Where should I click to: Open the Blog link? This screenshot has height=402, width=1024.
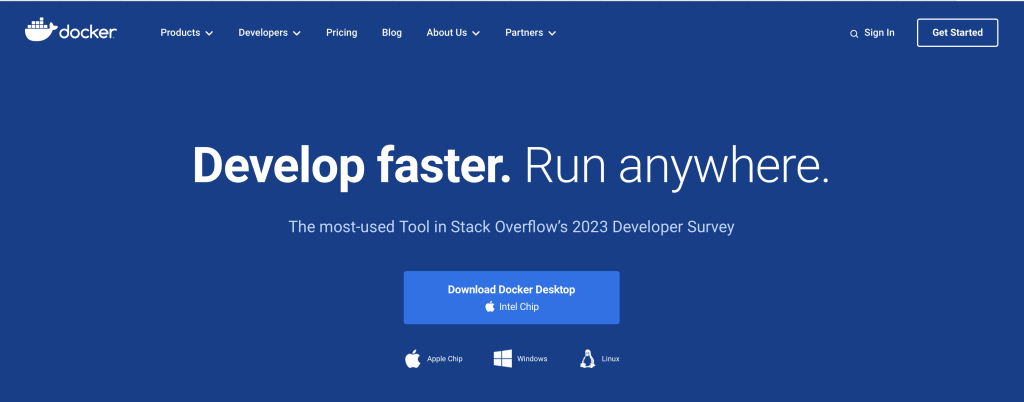tap(392, 33)
